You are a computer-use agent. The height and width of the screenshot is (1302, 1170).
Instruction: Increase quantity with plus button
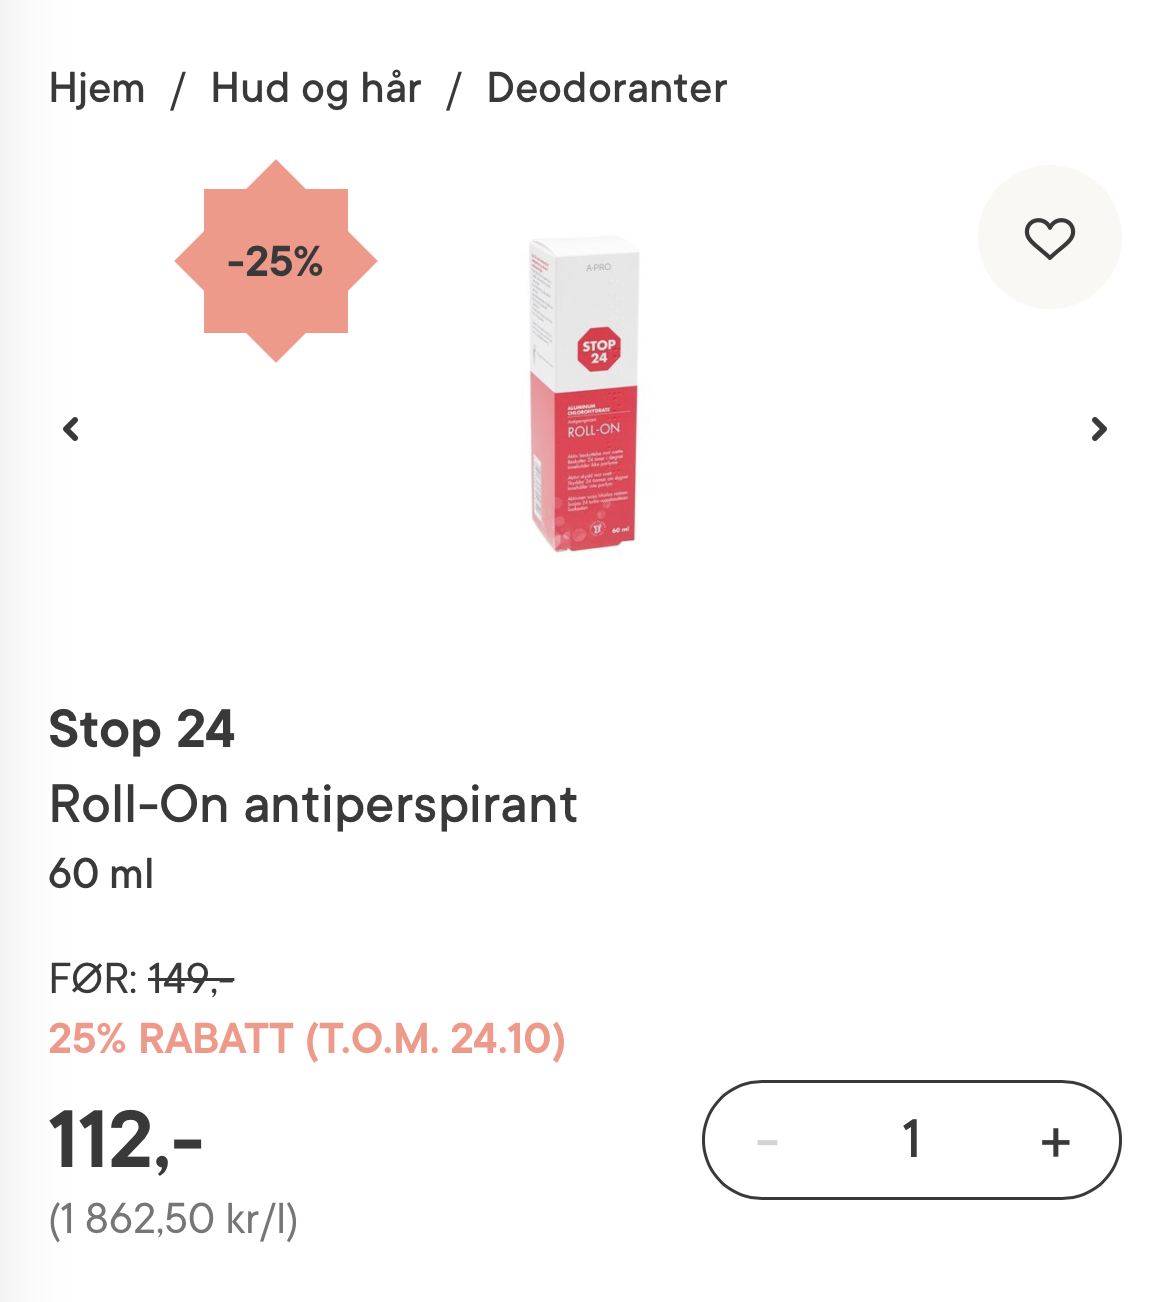[1055, 1141]
